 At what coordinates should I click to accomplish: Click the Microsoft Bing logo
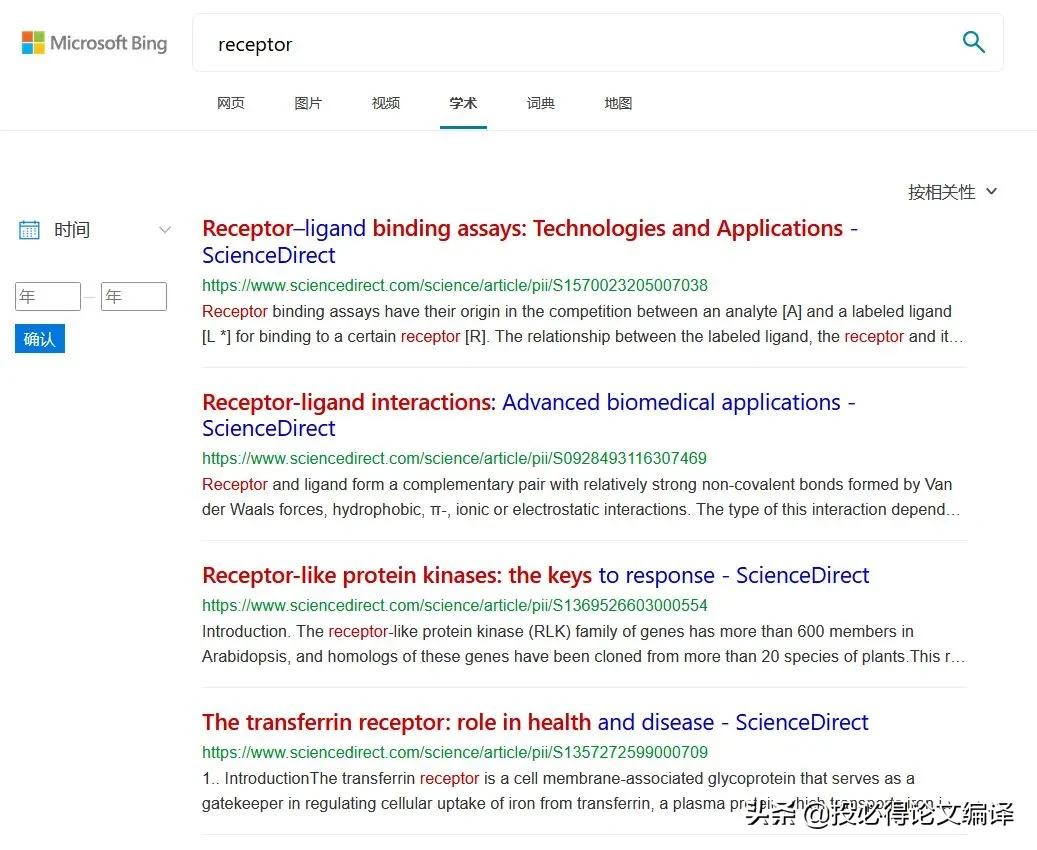[x=95, y=43]
